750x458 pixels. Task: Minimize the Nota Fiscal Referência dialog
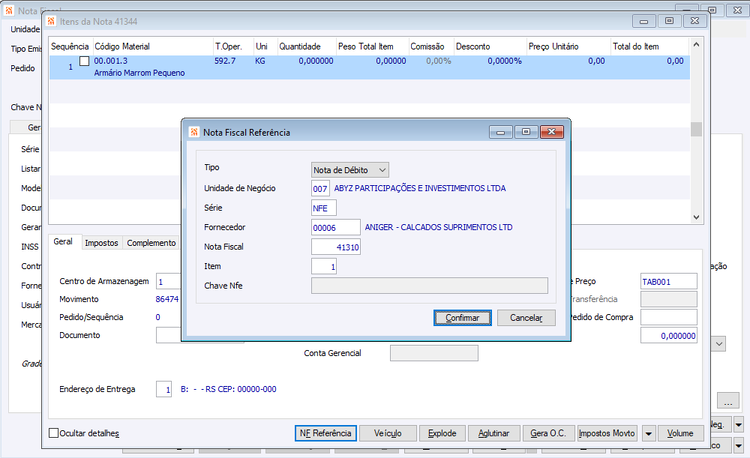(x=501, y=132)
